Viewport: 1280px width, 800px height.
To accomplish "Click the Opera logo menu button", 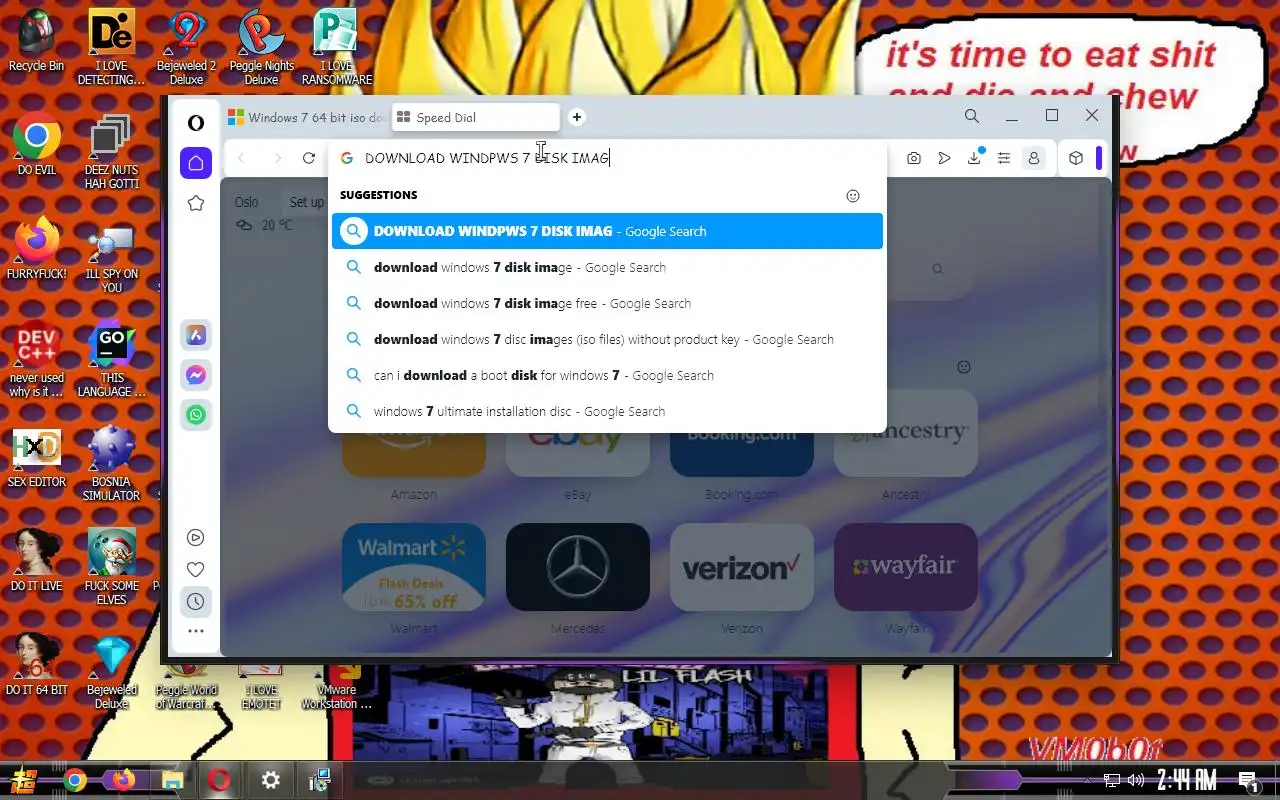I will (196, 122).
